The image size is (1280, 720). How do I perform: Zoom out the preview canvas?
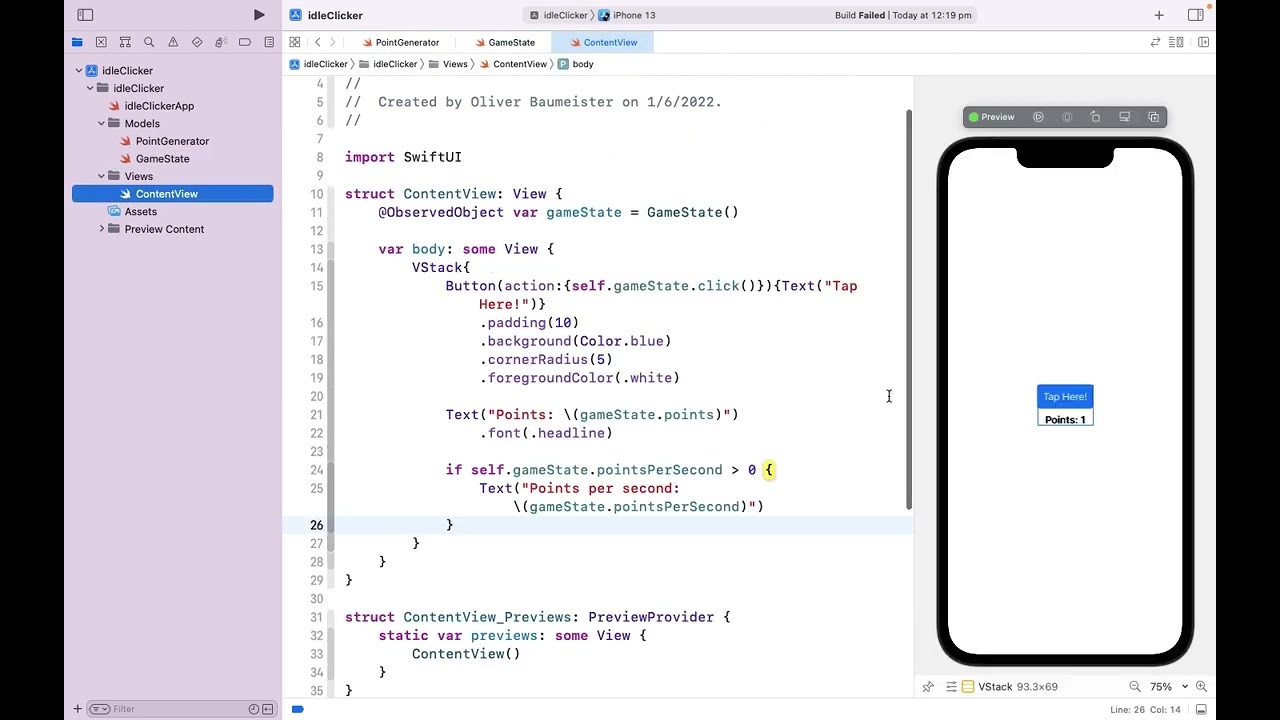coord(1135,687)
